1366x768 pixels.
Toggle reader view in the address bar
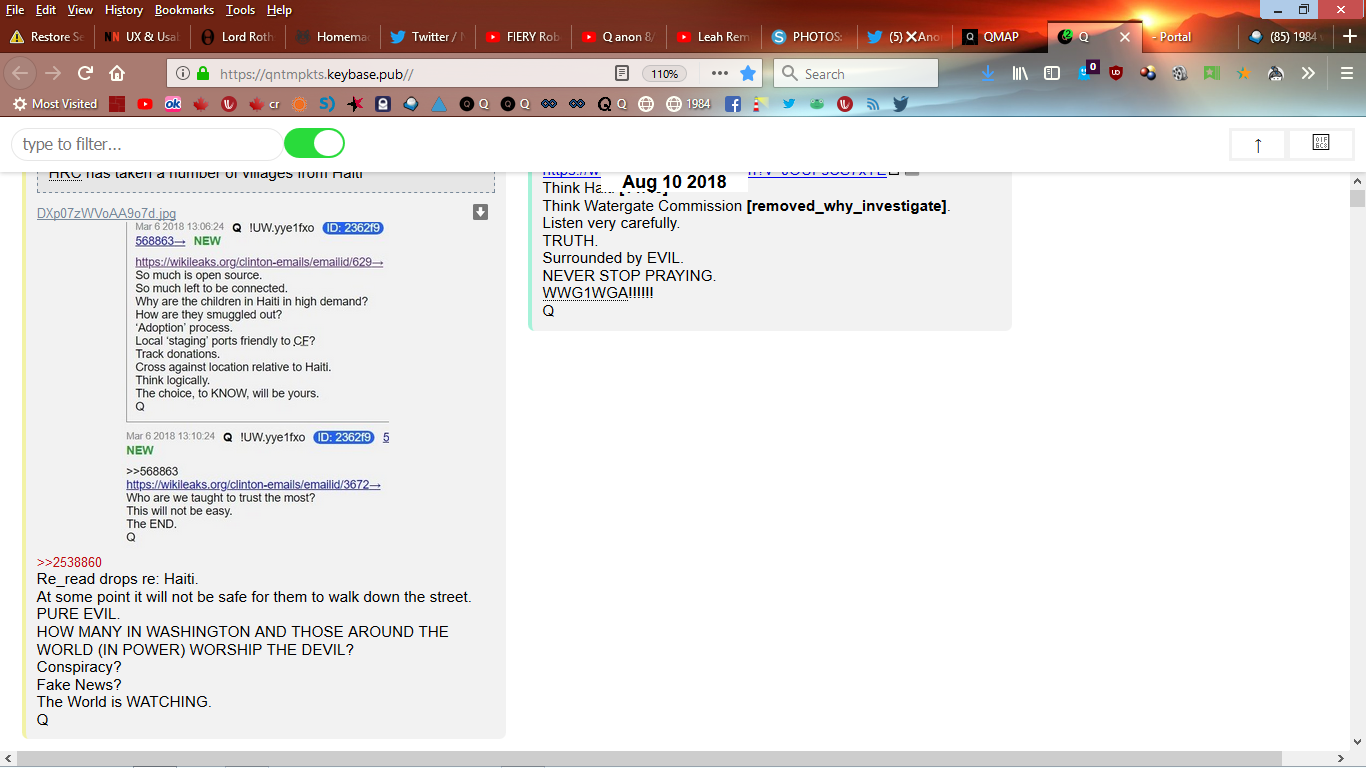621,73
